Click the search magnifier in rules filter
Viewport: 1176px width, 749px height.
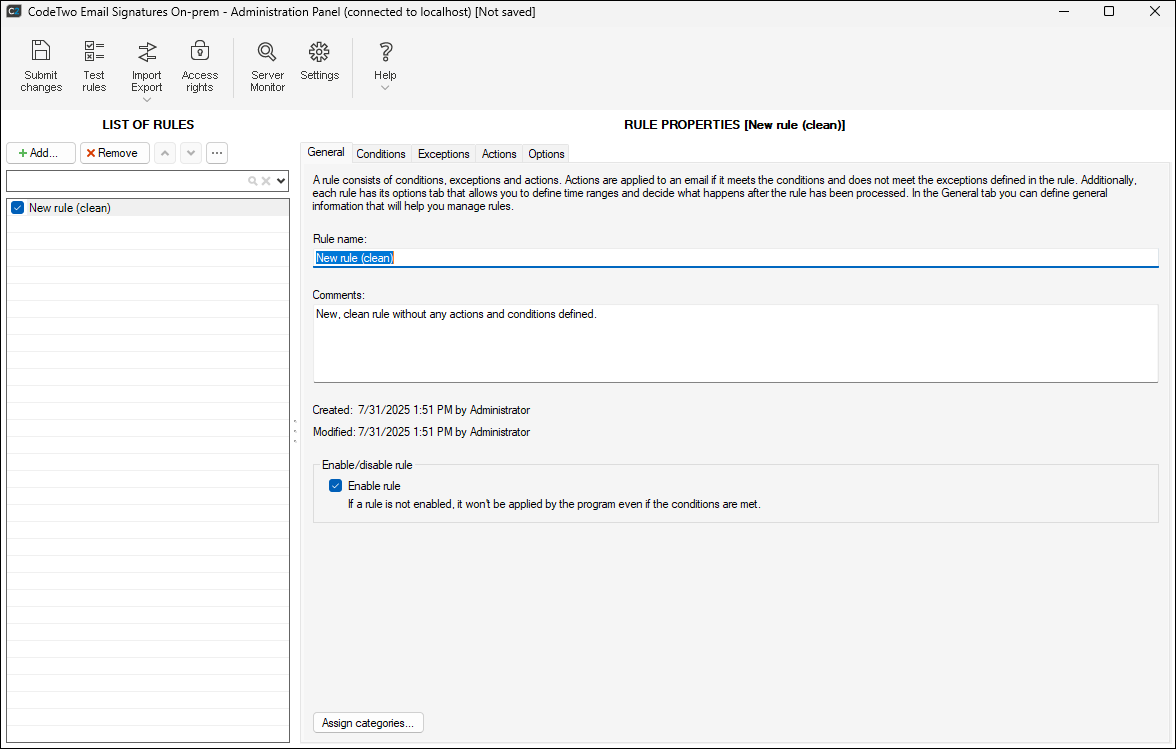tap(253, 181)
